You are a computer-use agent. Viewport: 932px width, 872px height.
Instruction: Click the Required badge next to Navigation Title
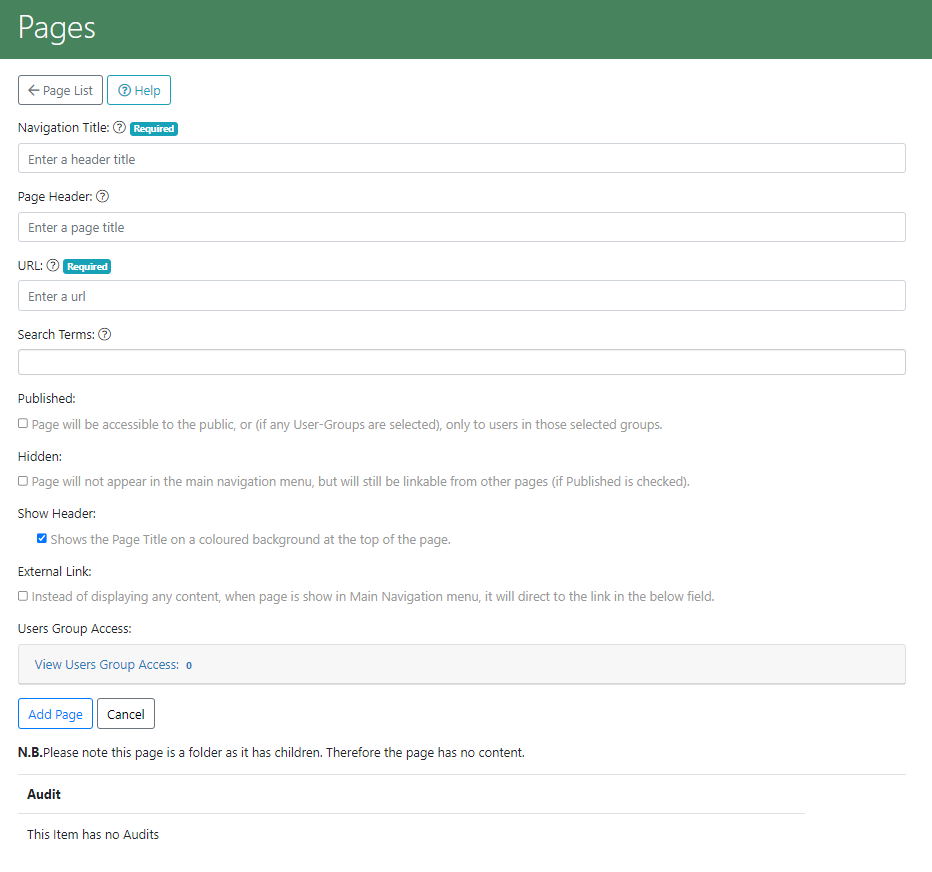tap(154, 128)
